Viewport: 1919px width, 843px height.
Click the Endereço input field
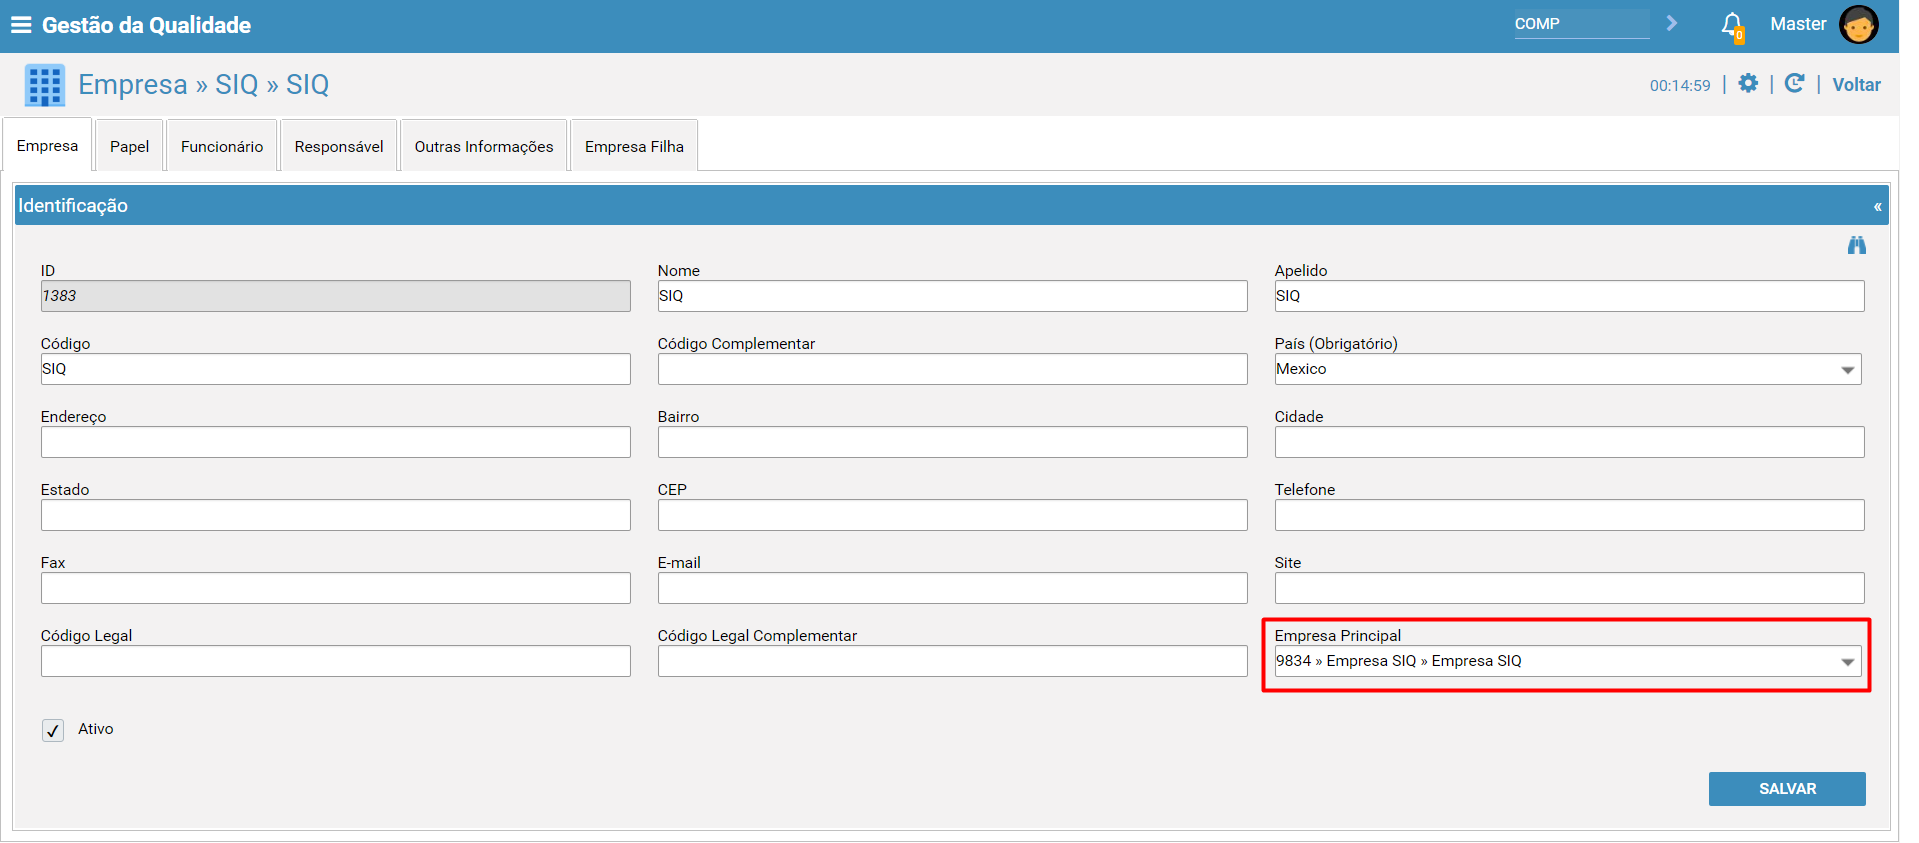(x=335, y=442)
